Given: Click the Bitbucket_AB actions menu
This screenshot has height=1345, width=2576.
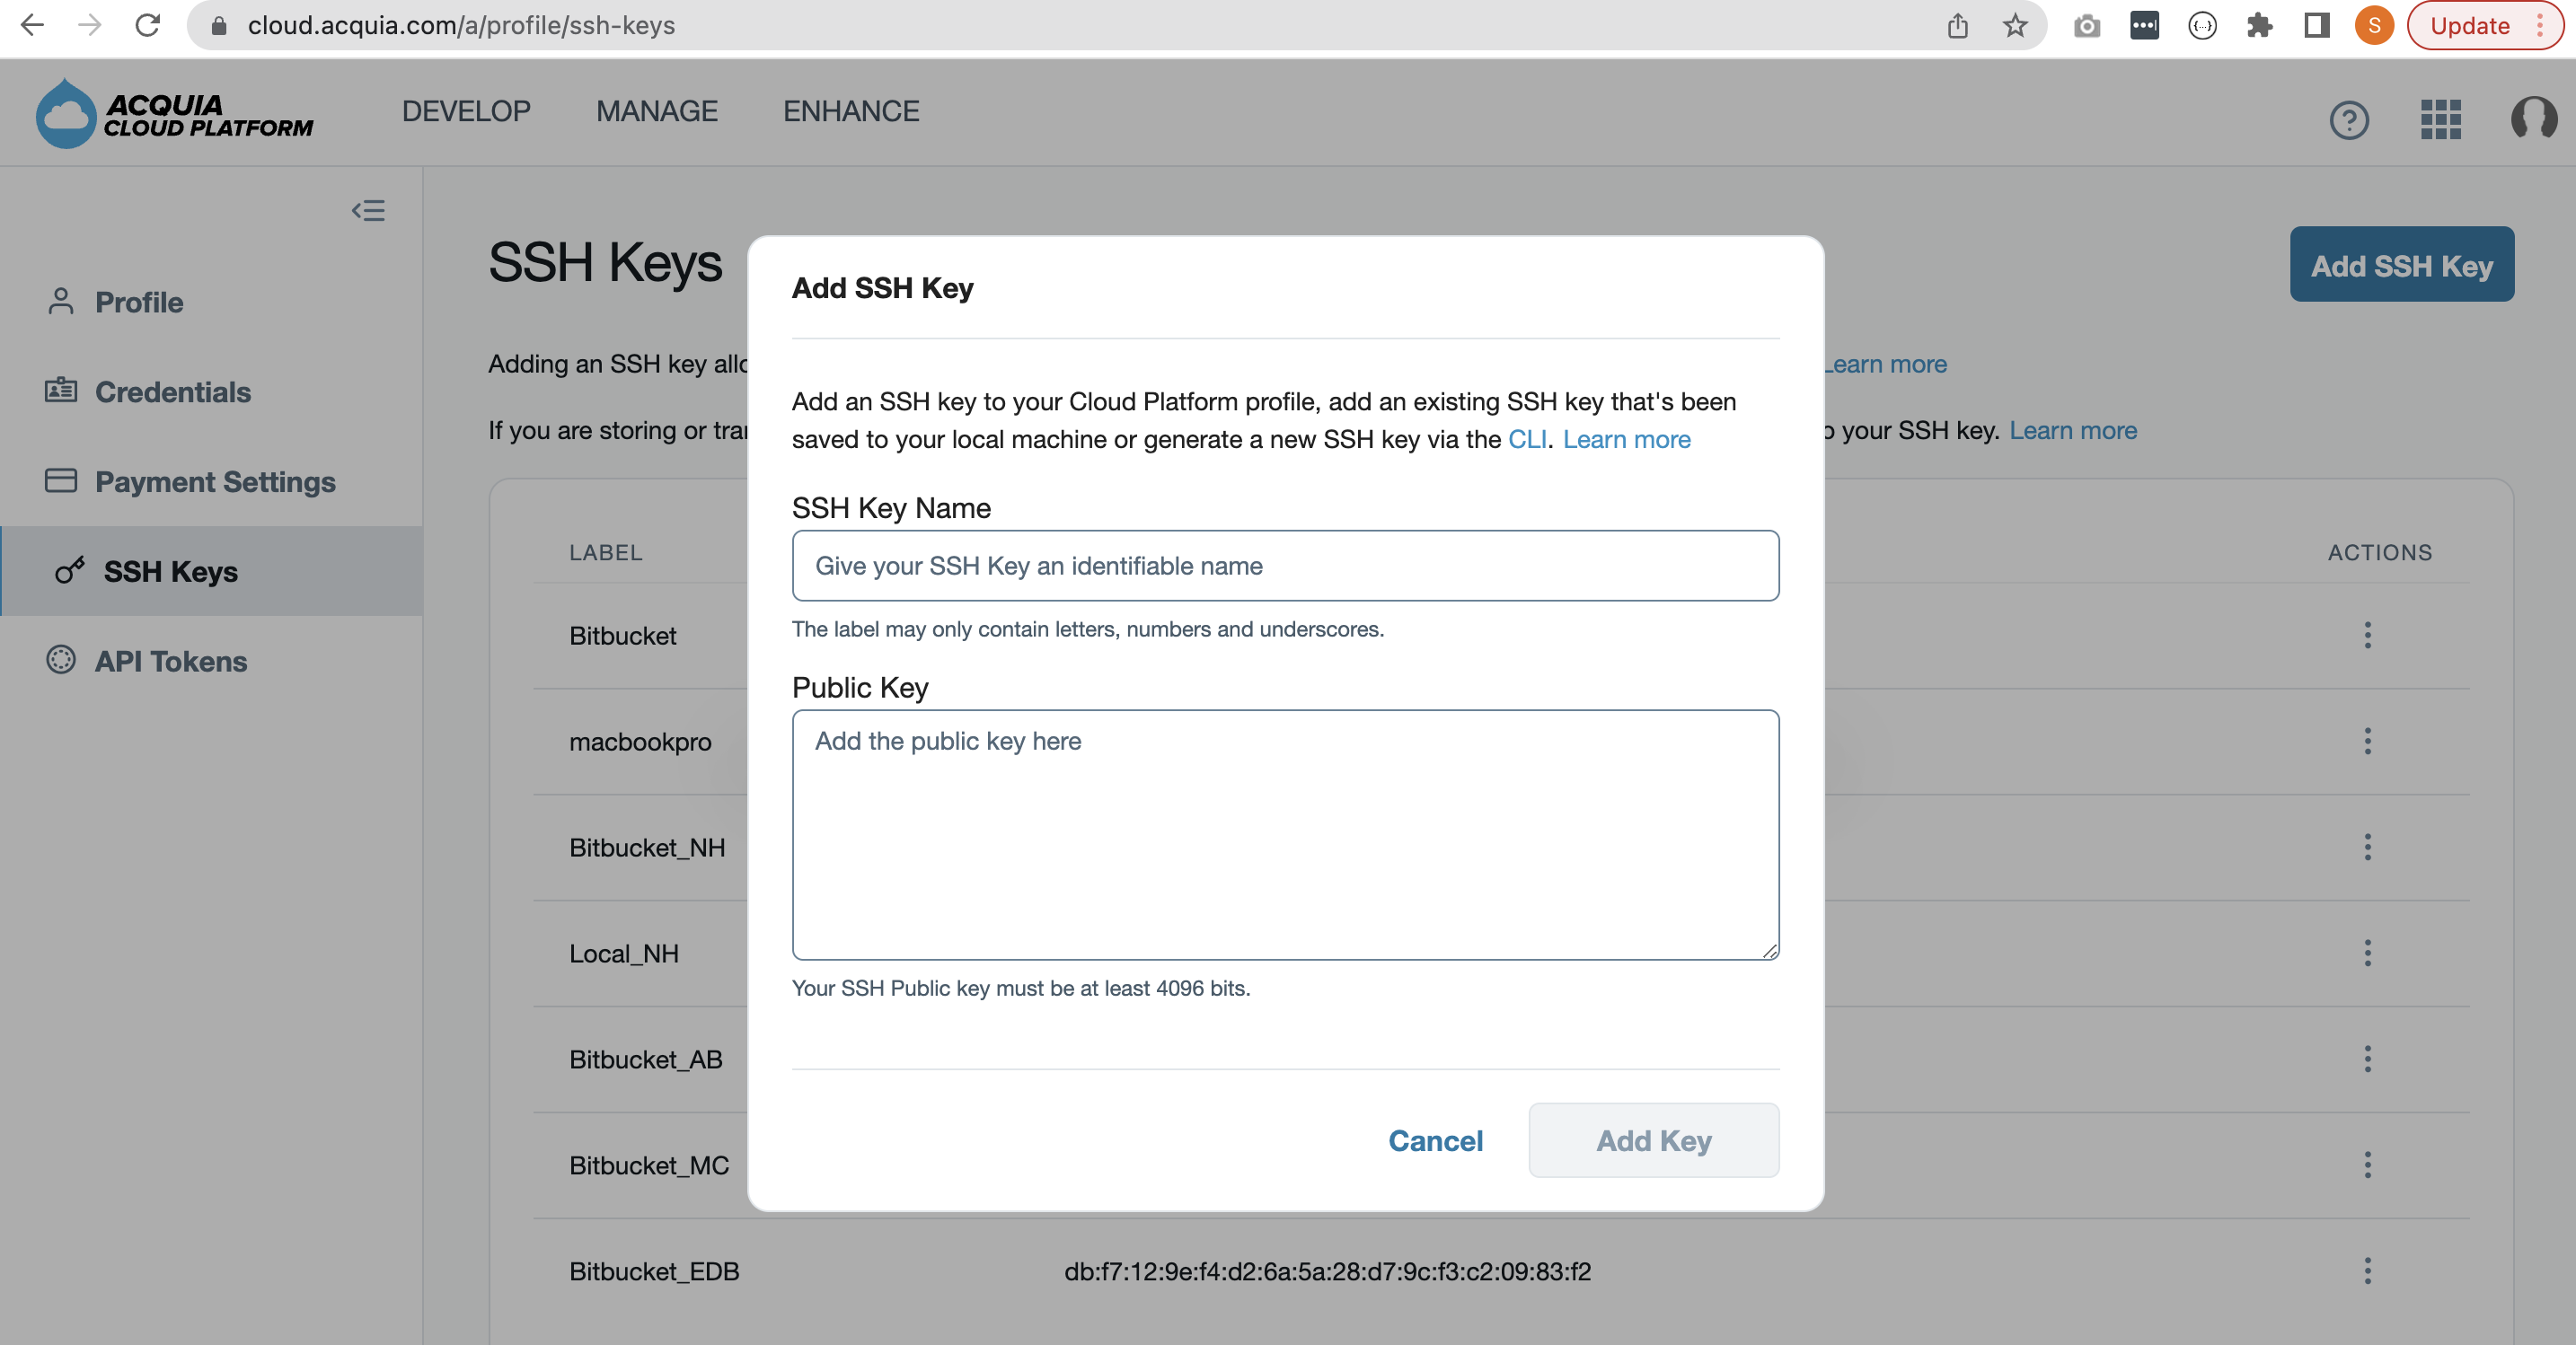Looking at the screenshot, I should pos(2369,1059).
